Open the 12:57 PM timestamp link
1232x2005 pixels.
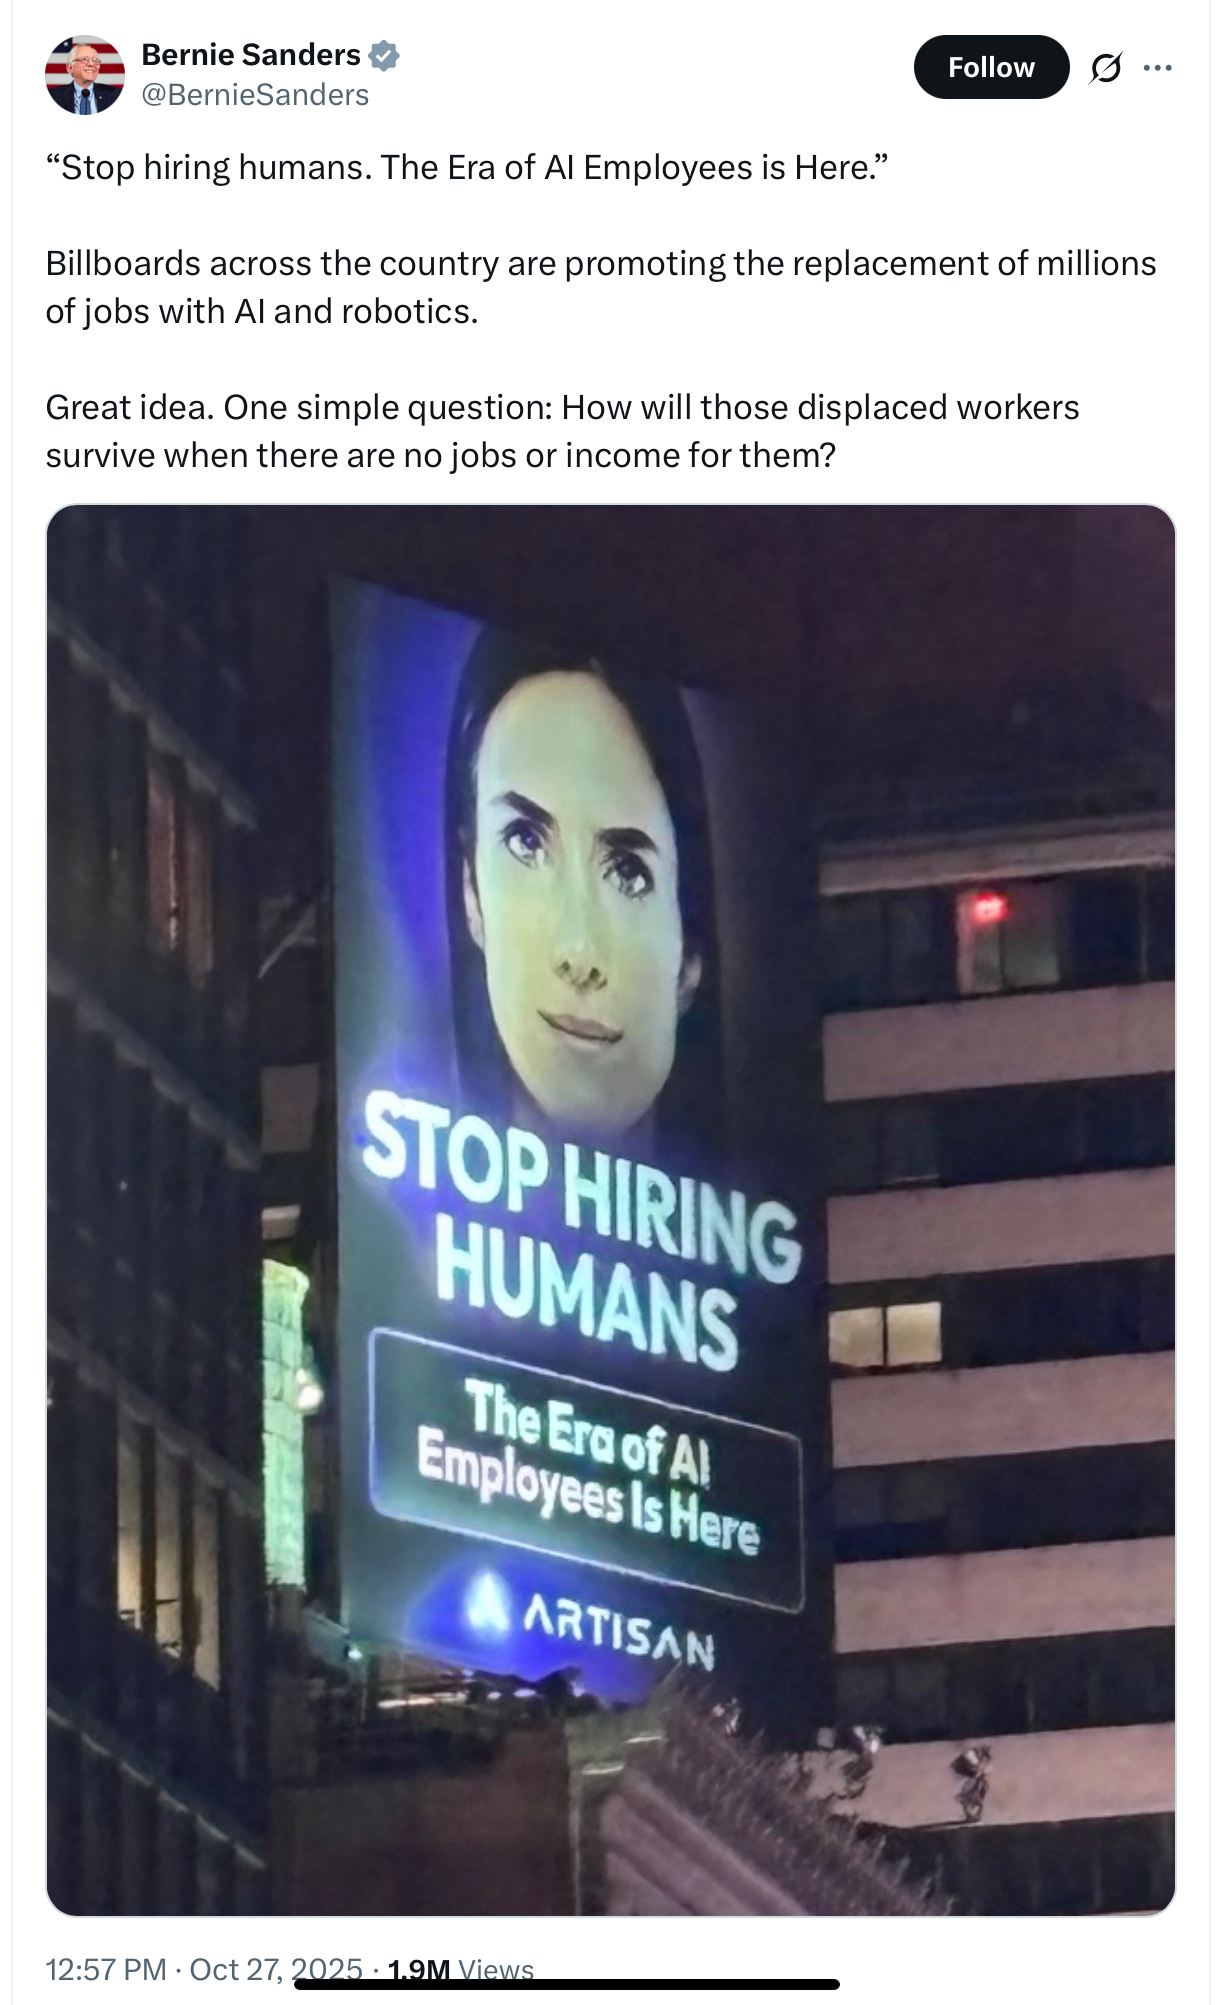(x=106, y=1969)
